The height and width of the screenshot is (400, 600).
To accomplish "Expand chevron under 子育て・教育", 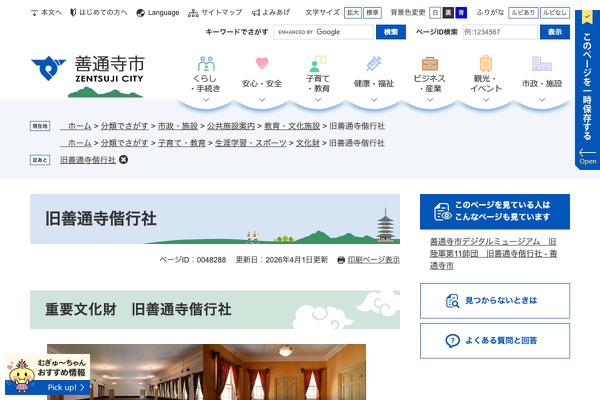I will pyautogui.click(x=318, y=100).
